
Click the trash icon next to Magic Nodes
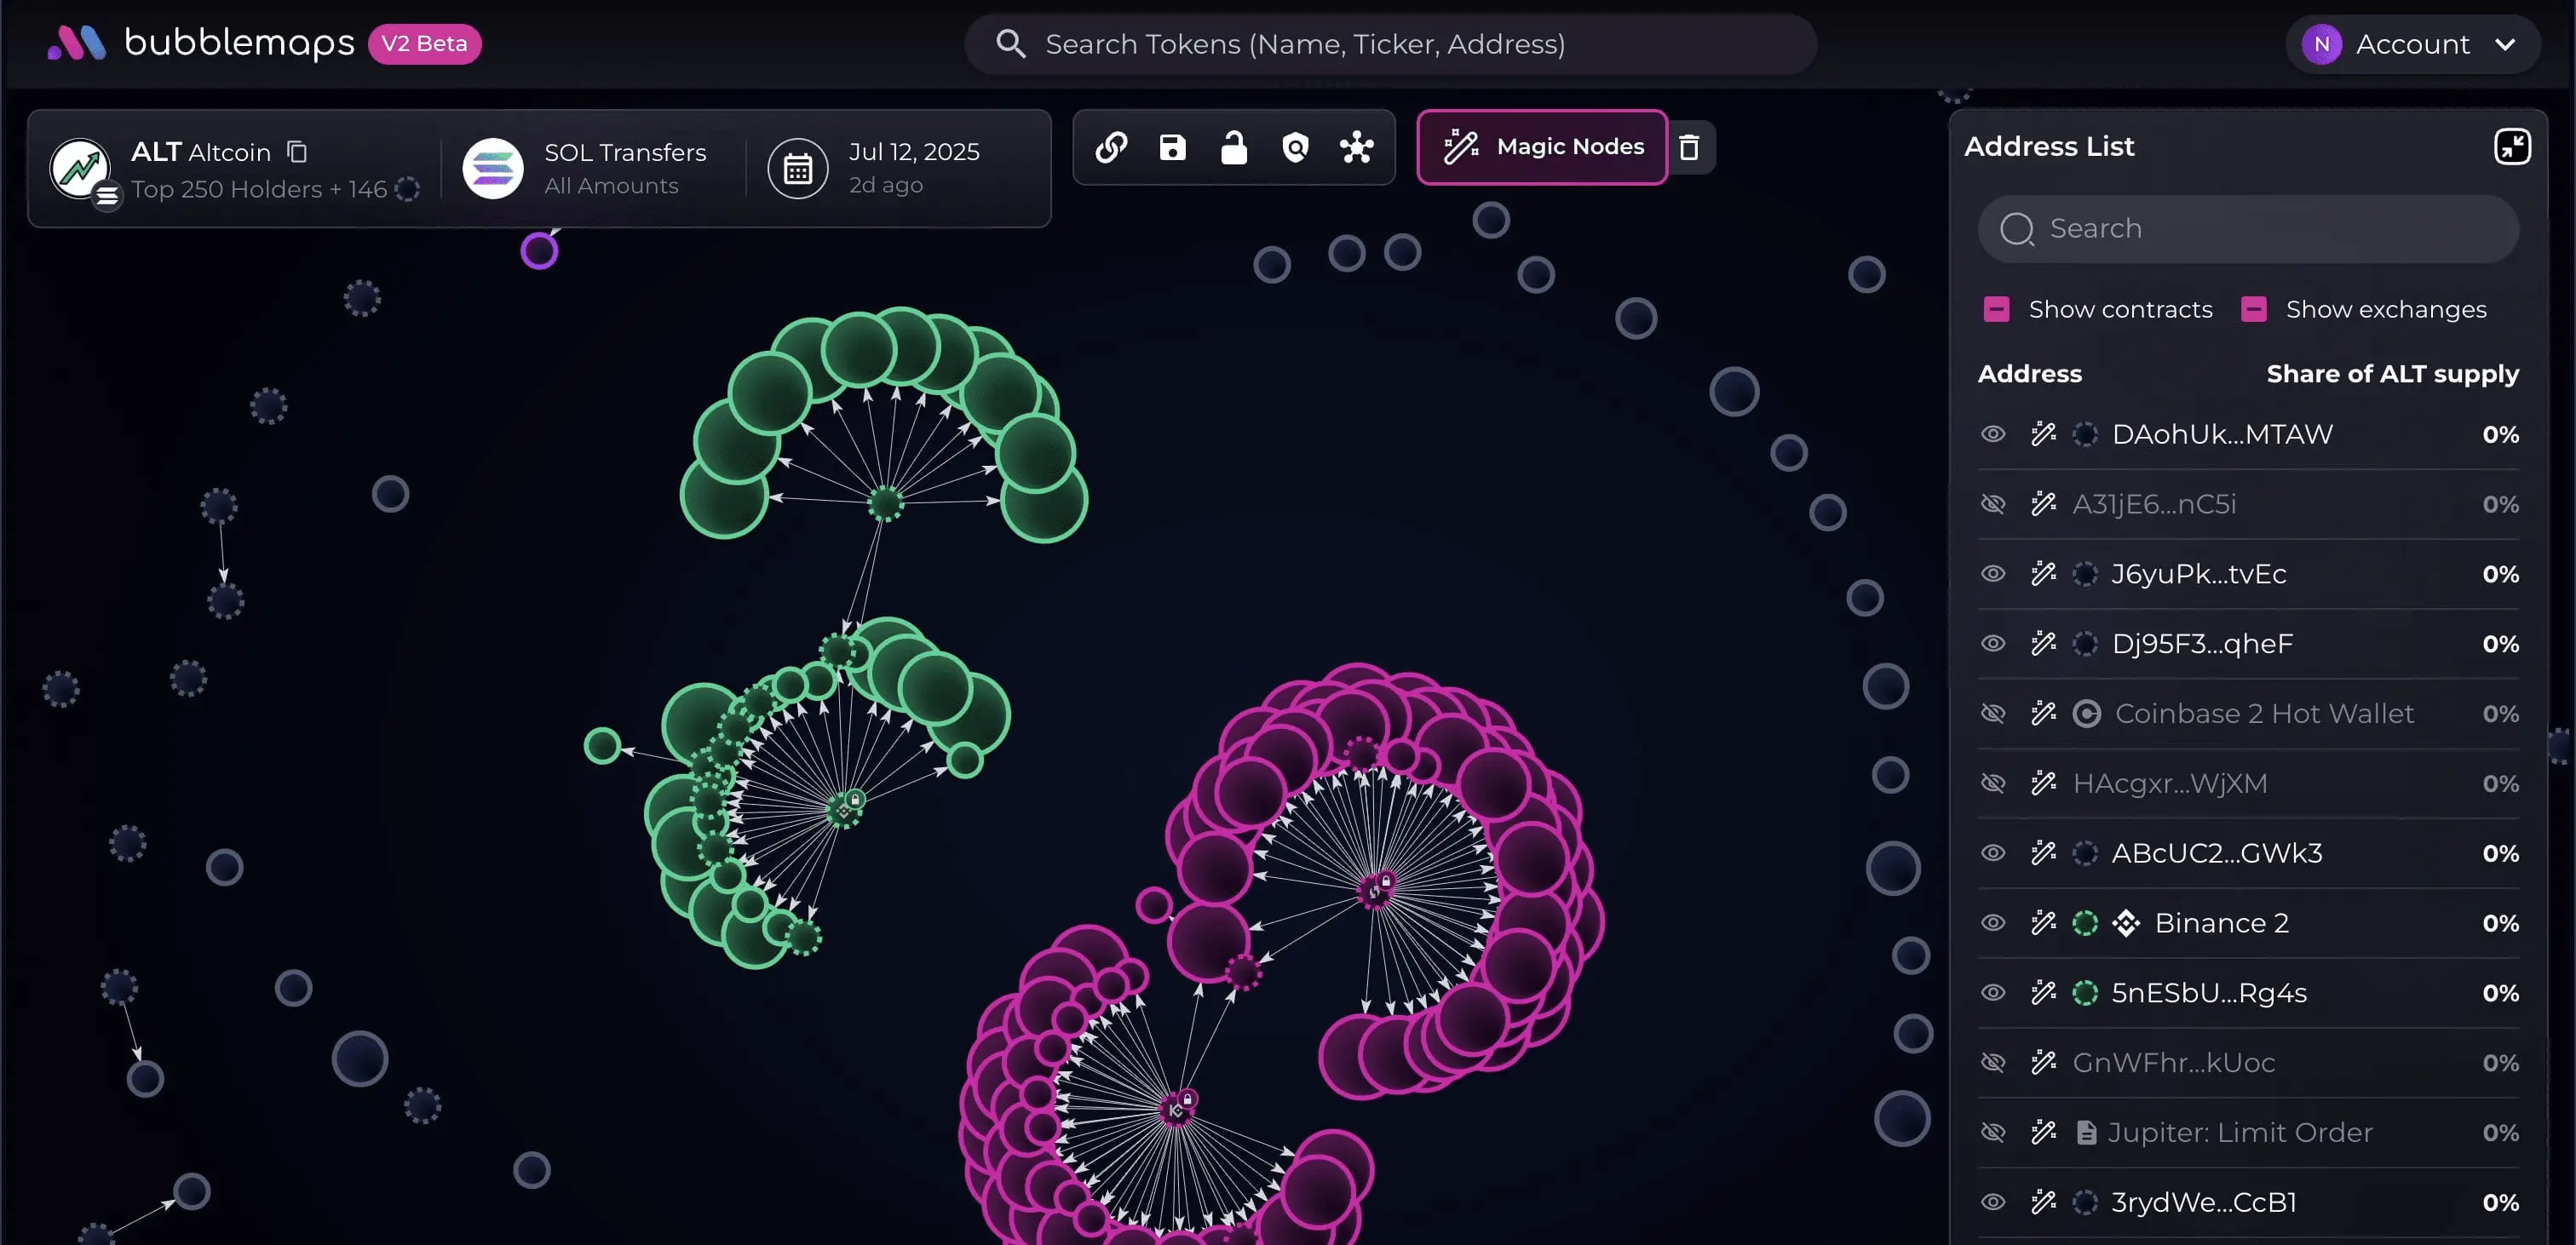1689,147
